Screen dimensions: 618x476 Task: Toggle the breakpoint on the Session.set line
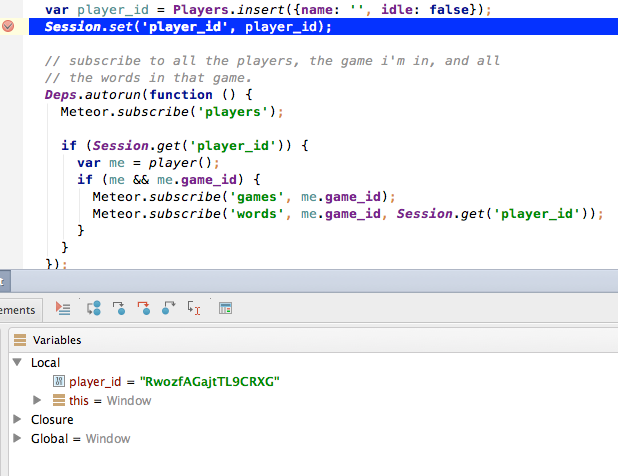pos(8,26)
